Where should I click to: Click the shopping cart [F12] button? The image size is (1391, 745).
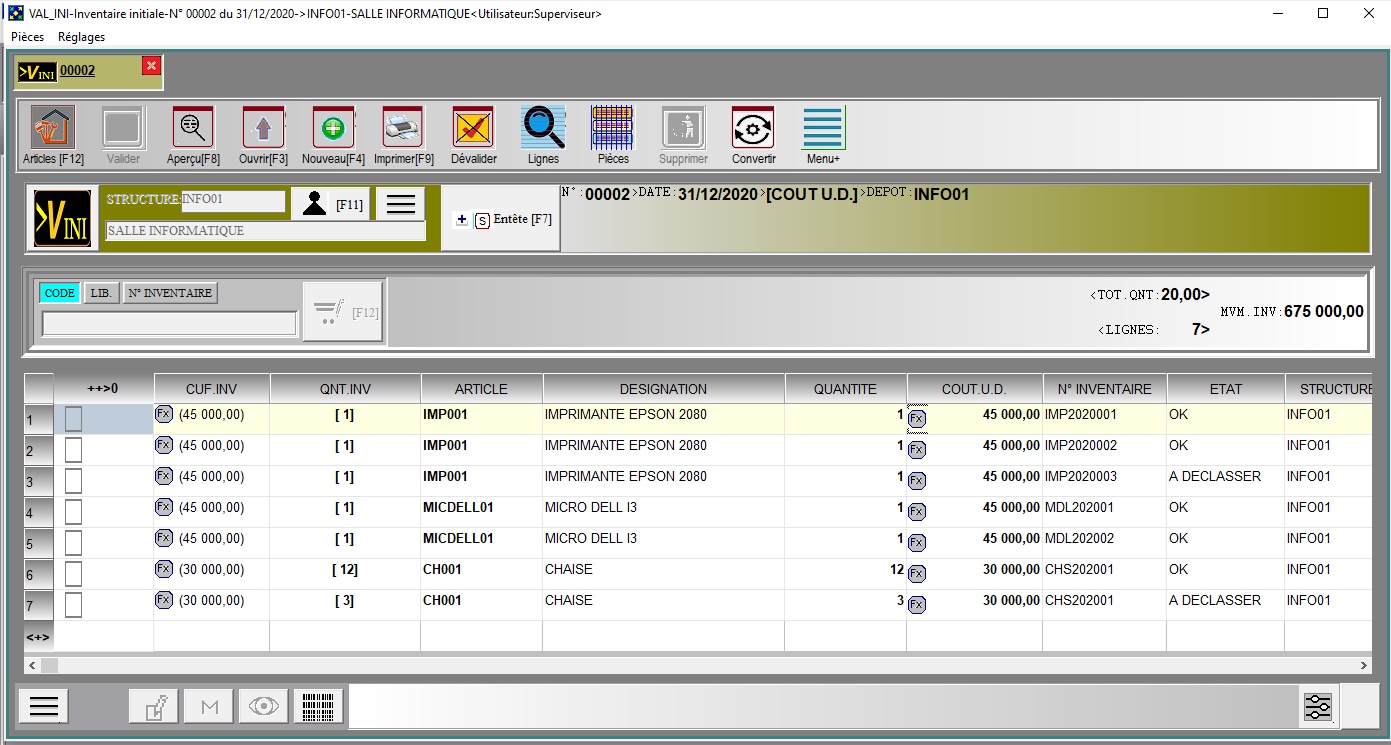(x=343, y=312)
